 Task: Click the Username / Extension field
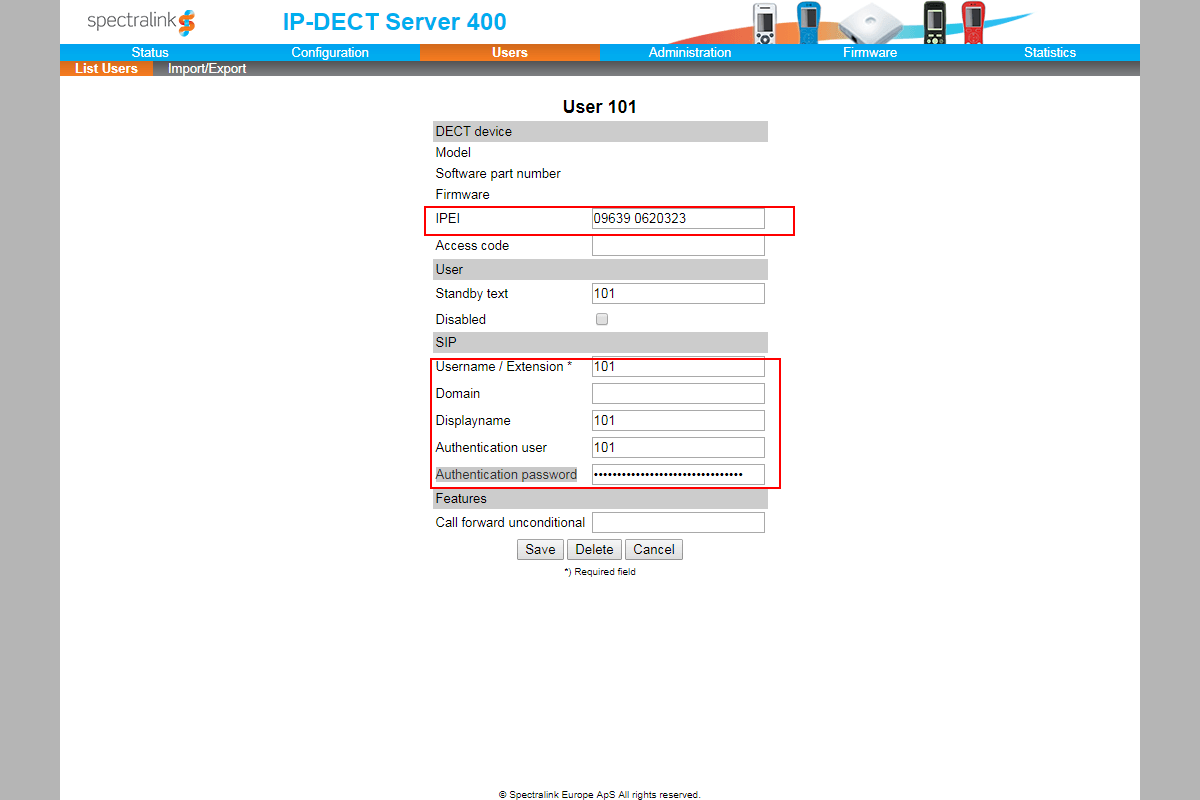pyautogui.click(x=678, y=366)
